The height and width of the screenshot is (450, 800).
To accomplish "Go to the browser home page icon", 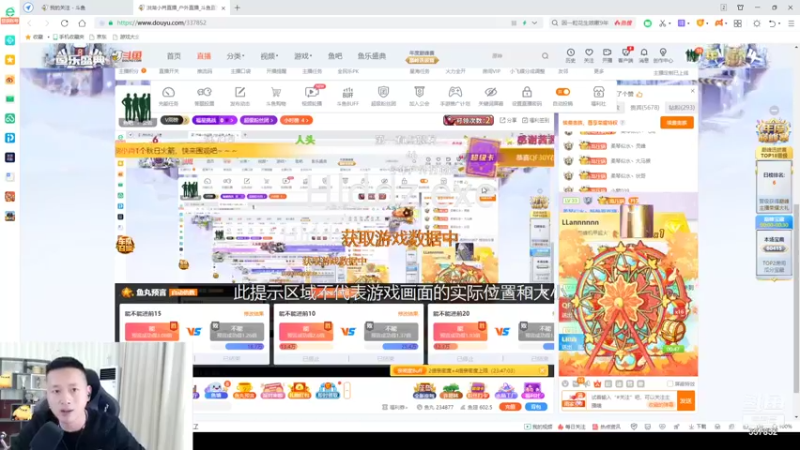I will click(82, 23).
